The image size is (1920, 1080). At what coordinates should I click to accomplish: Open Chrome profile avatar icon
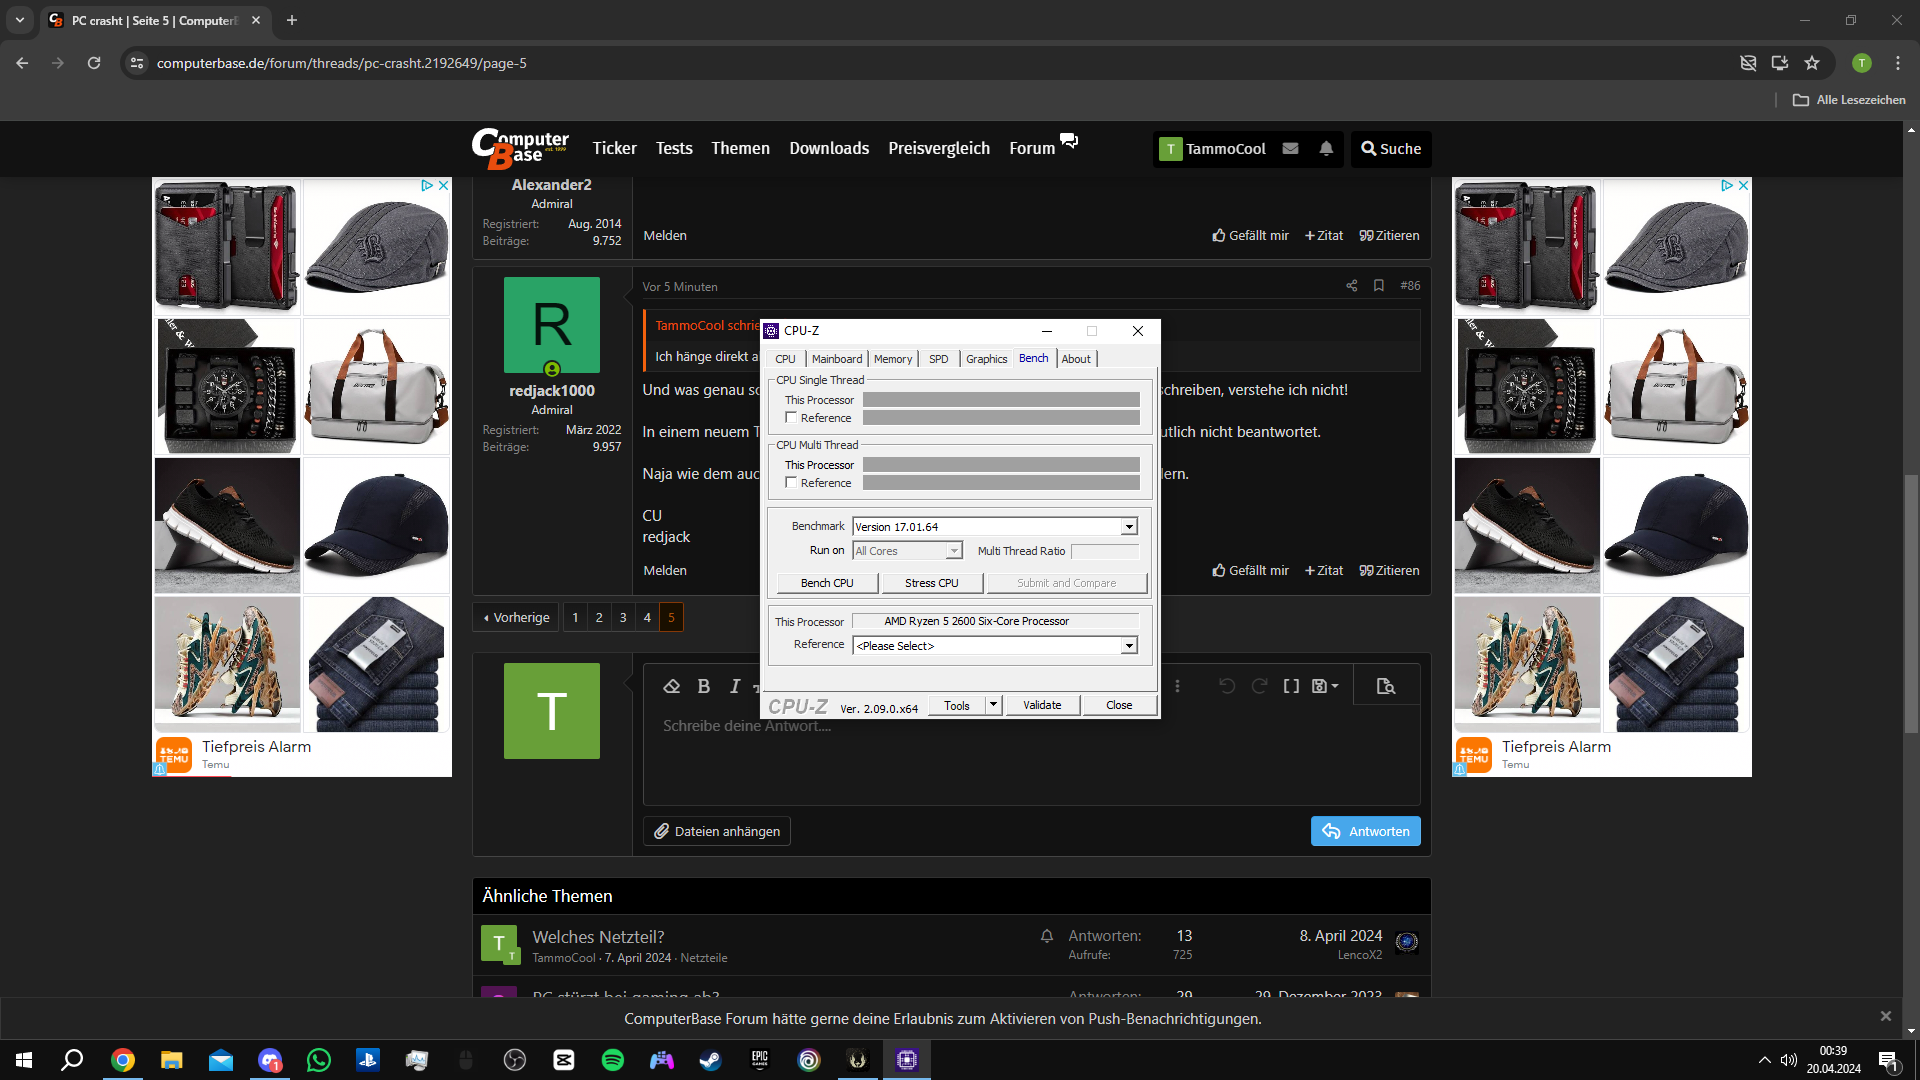pyautogui.click(x=1862, y=63)
